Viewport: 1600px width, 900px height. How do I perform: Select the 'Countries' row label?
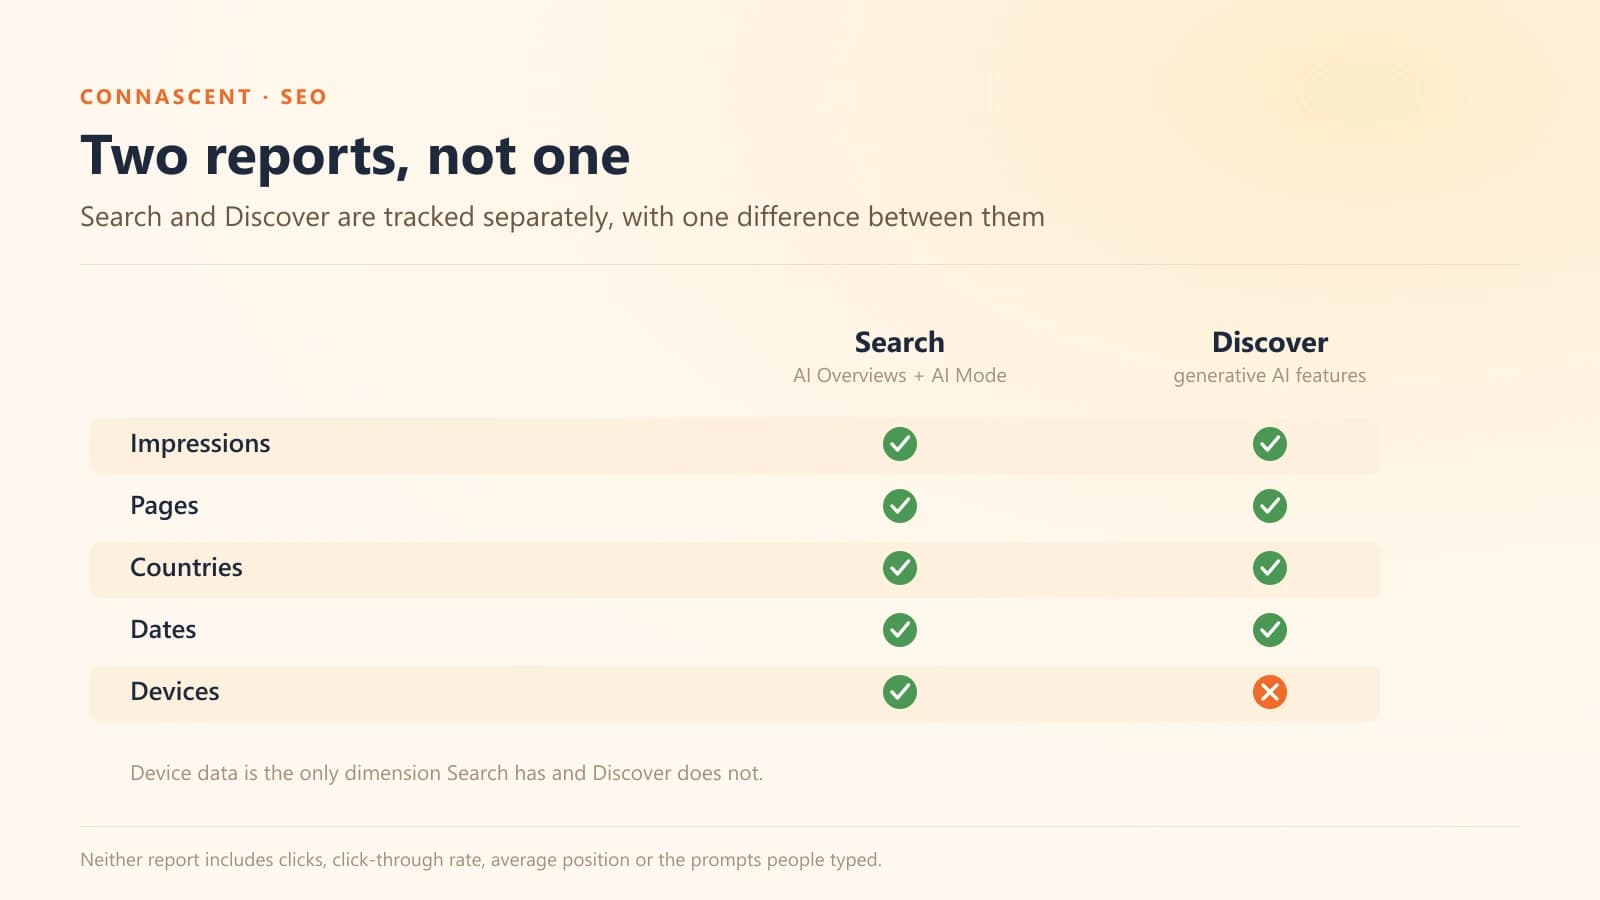click(x=186, y=568)
